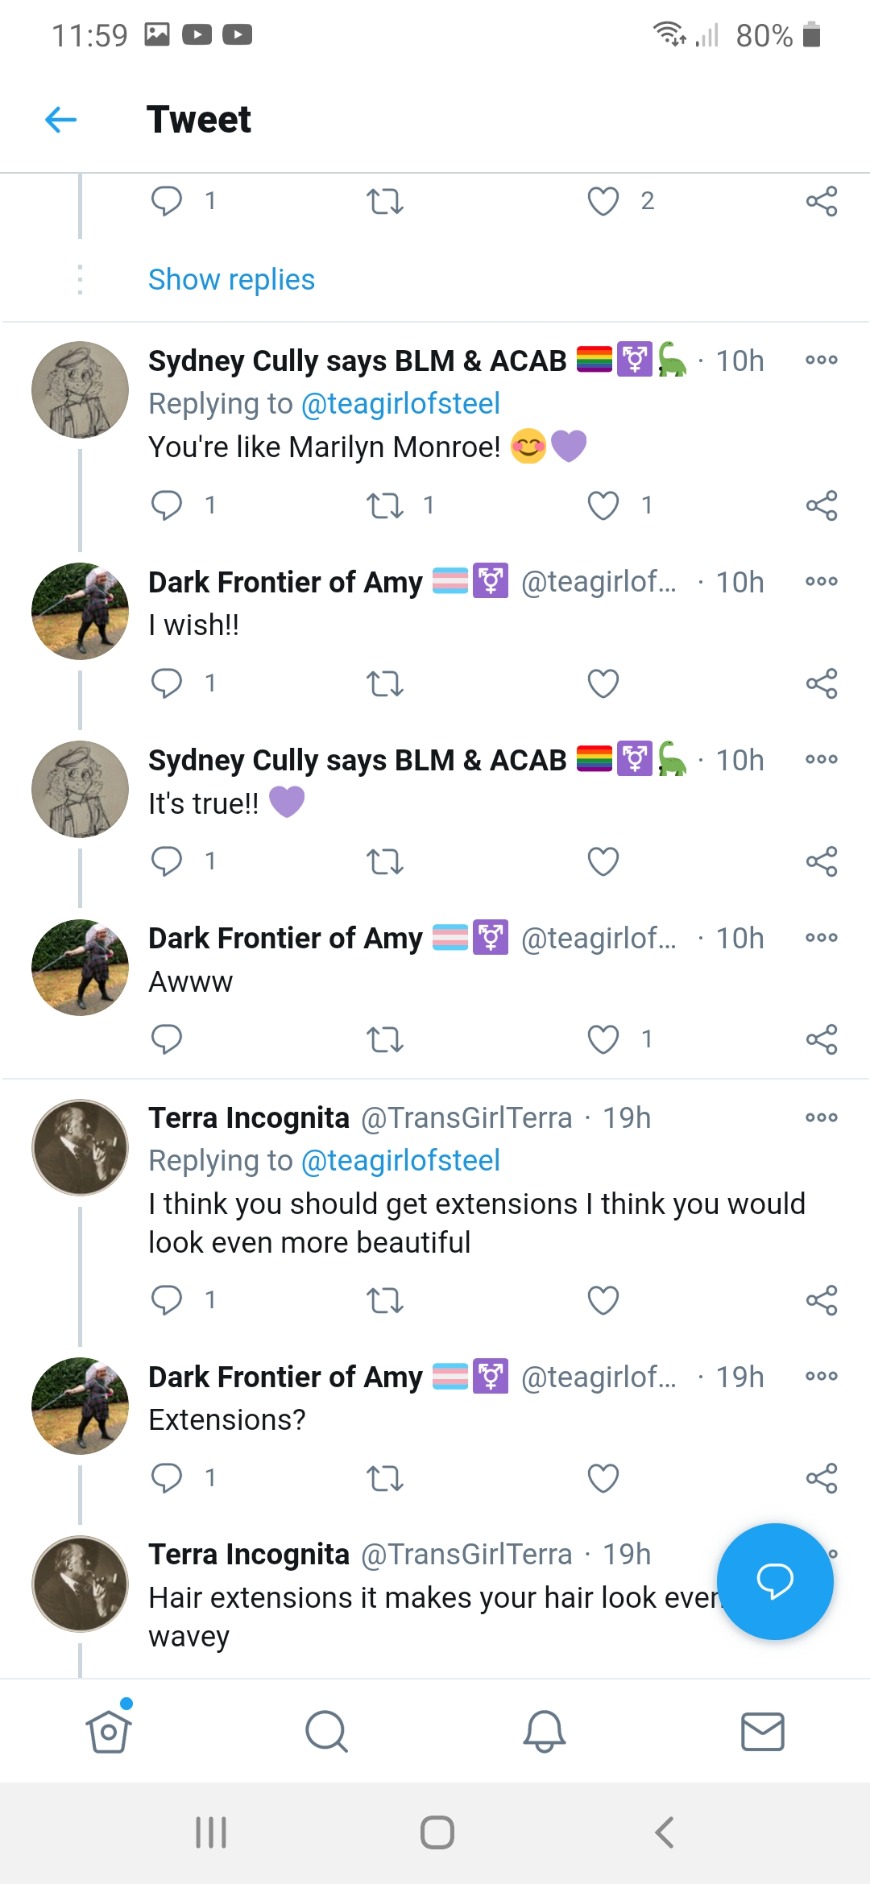Open more options for the "Awww" tweet

coord(821,938)
